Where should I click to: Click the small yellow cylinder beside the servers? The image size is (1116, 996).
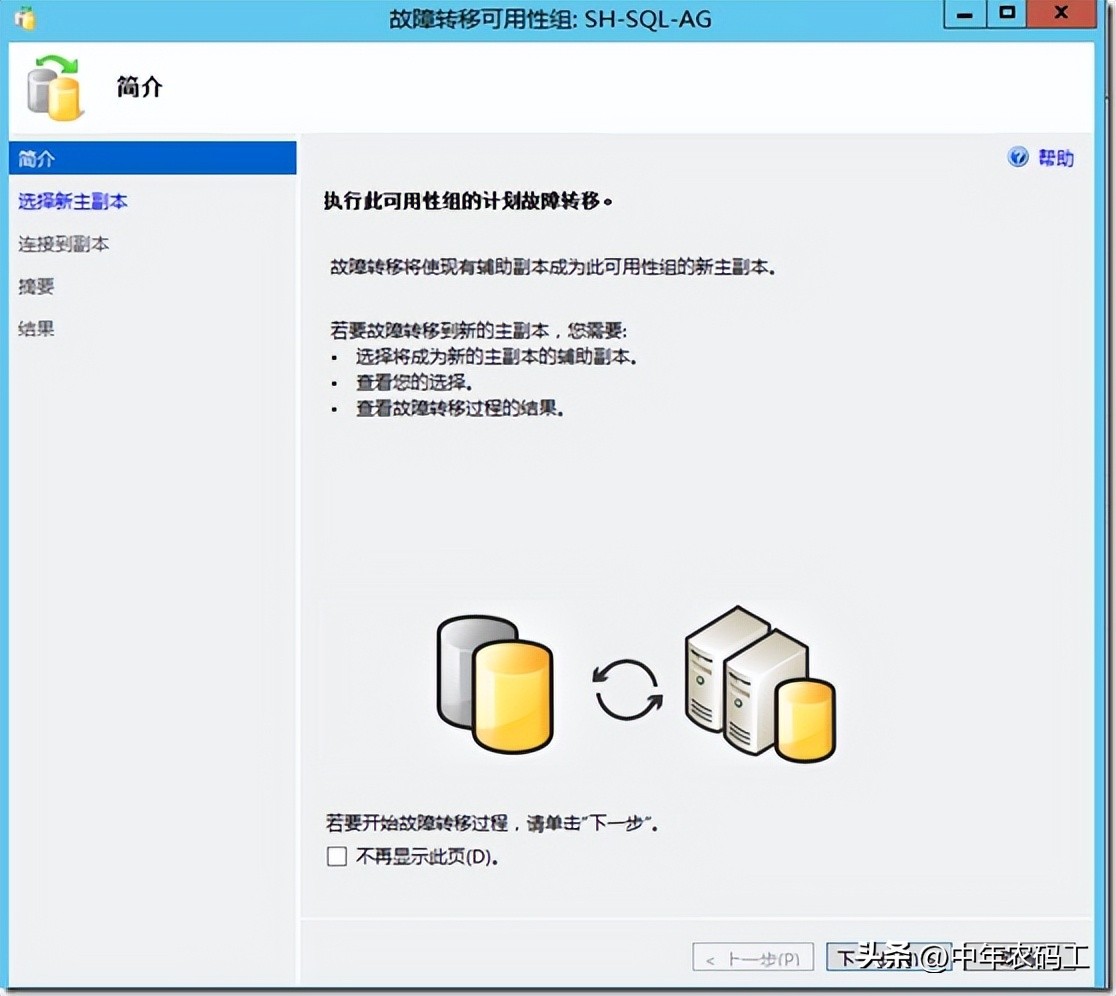[806, 725]
